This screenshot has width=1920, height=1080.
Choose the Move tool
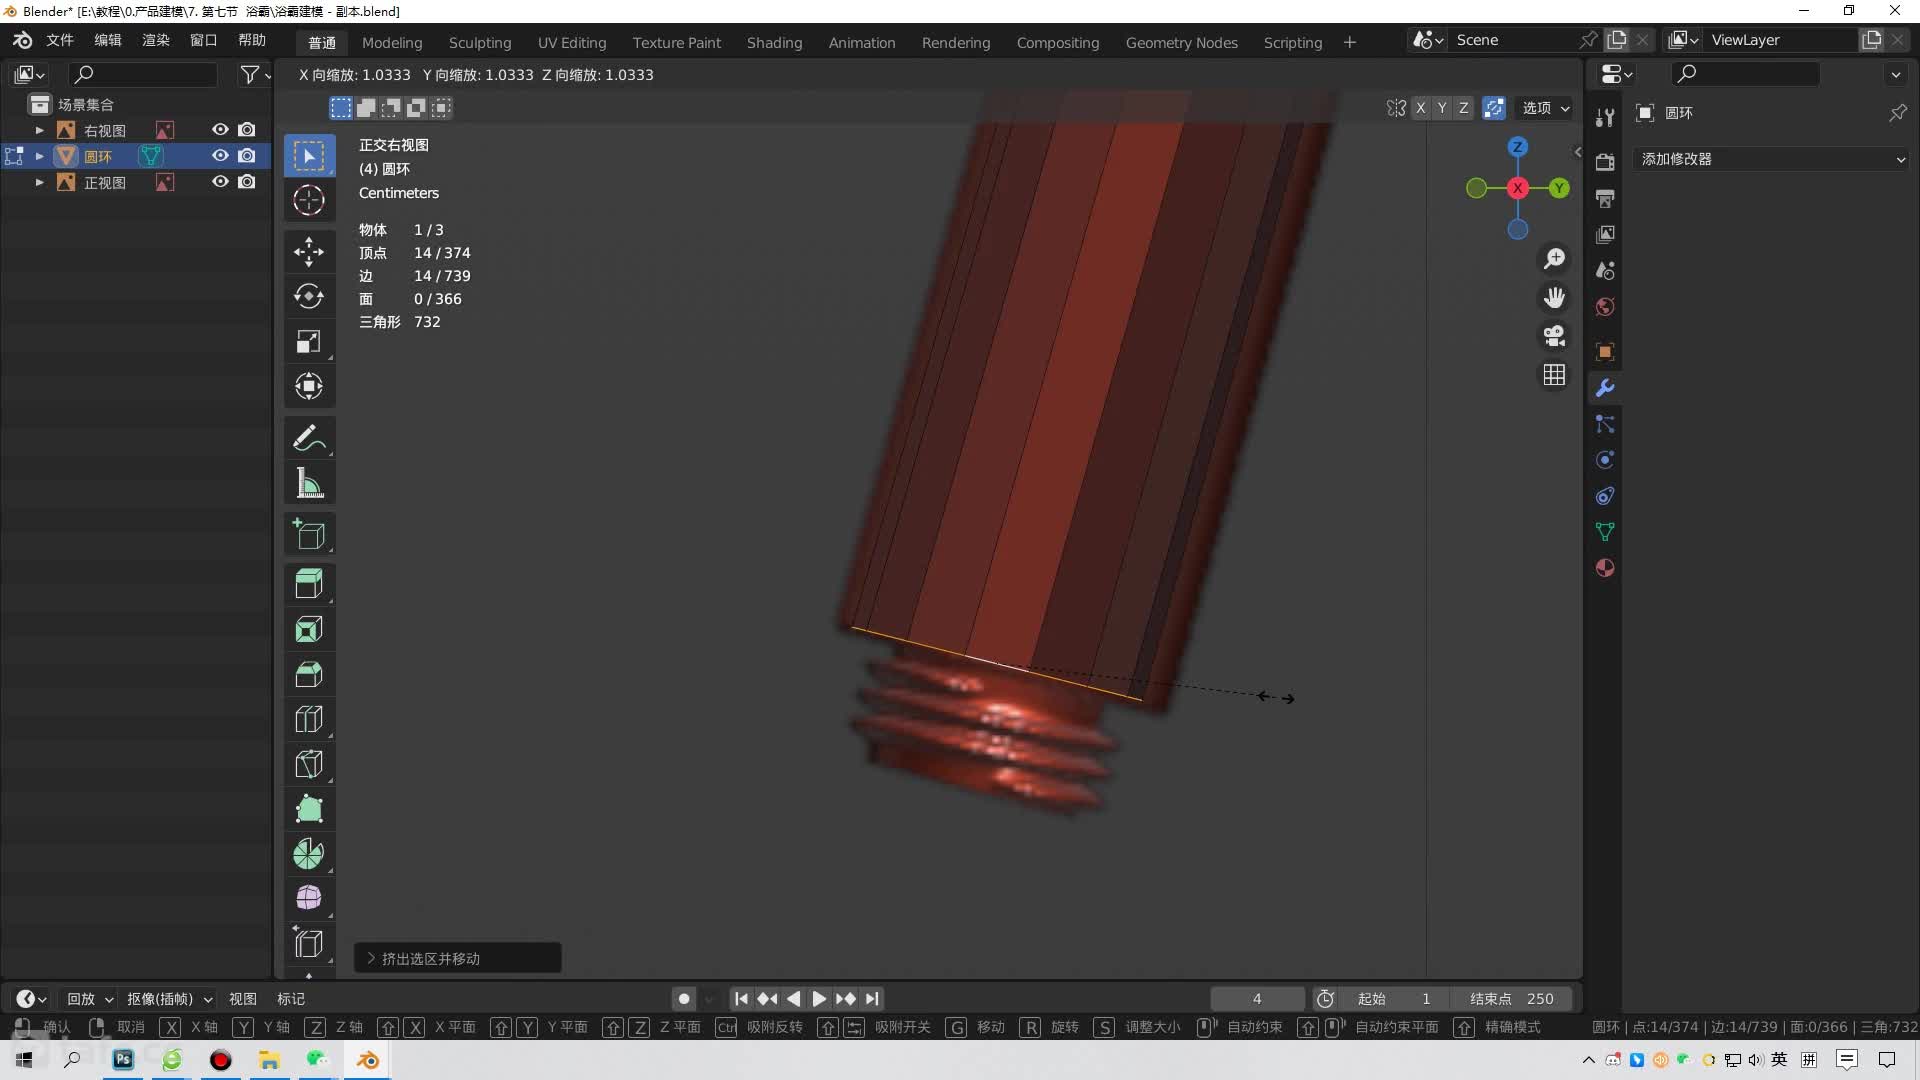[x=309, y=251]
